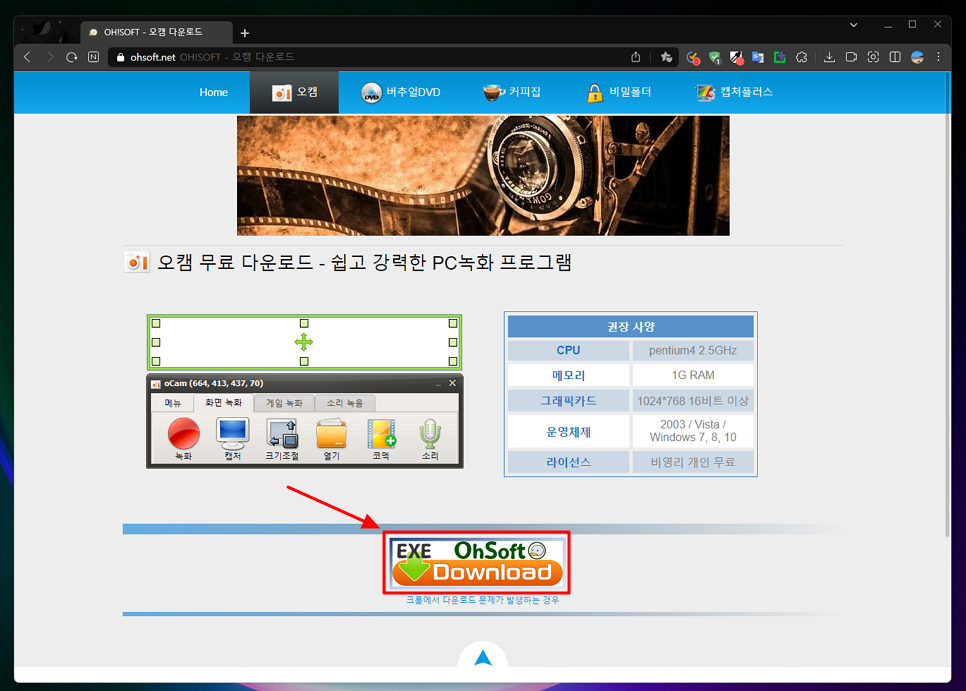Viewport: 966px width, 691px height.
Task: Click the 게임 녹화 tab in oCam image
Action: (x=284, y=403)
